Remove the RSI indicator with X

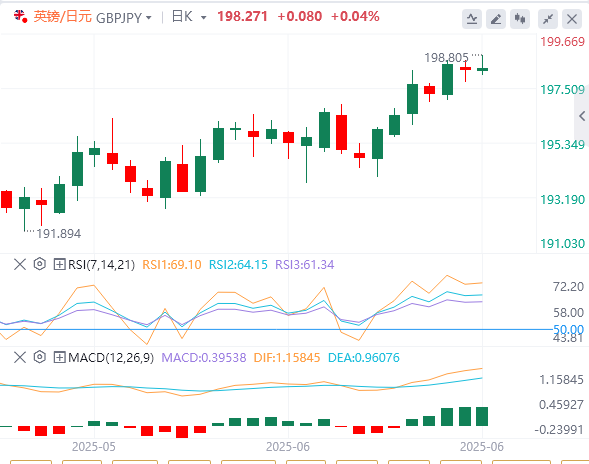[x=20, y=264]
